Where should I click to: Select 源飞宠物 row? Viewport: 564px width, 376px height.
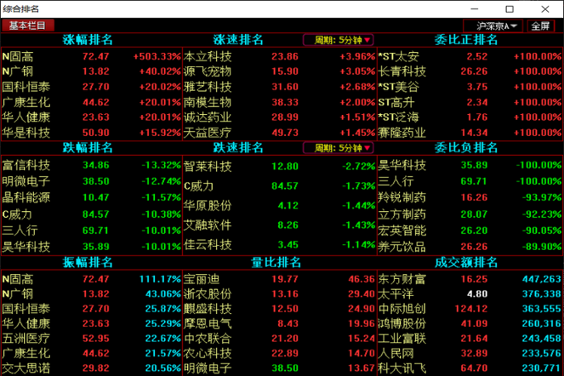pyautogui.click(x=279, y=71)
